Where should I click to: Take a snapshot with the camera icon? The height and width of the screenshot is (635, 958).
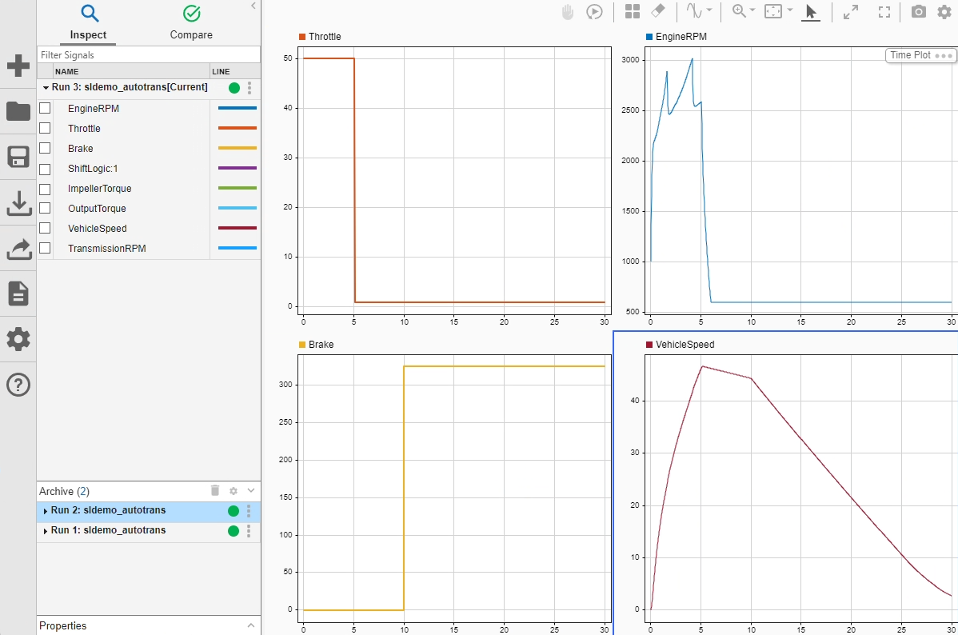pos(918,12)
